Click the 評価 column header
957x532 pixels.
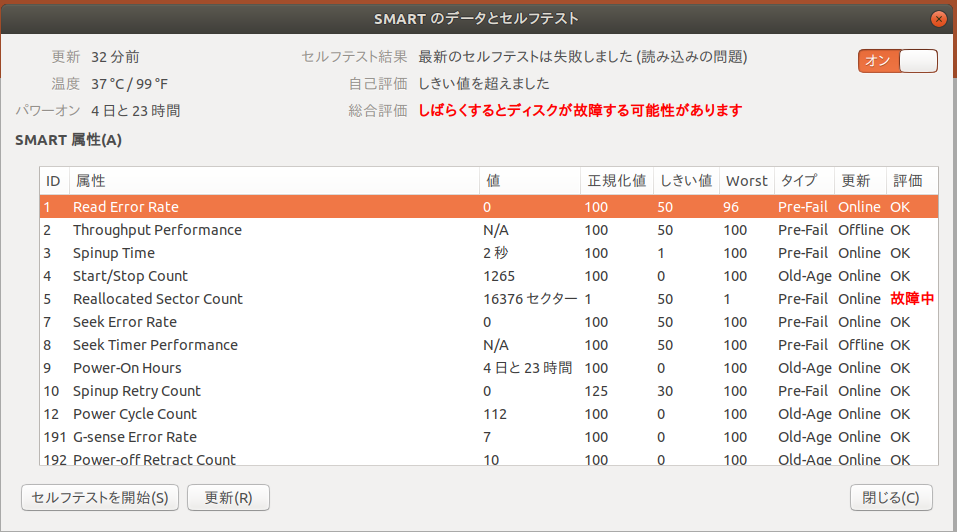pos(912,181)
